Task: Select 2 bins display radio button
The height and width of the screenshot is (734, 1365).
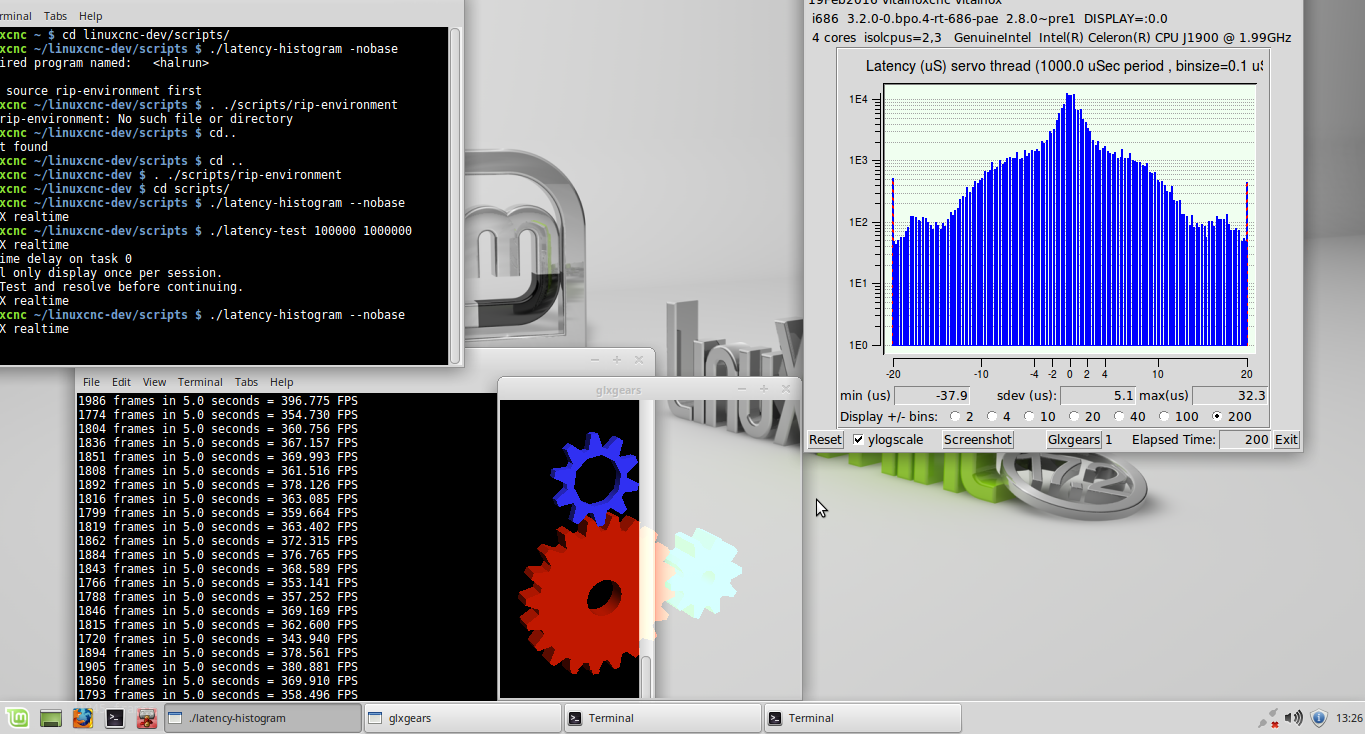Action: pyautogui.click(x=955, y=416)
